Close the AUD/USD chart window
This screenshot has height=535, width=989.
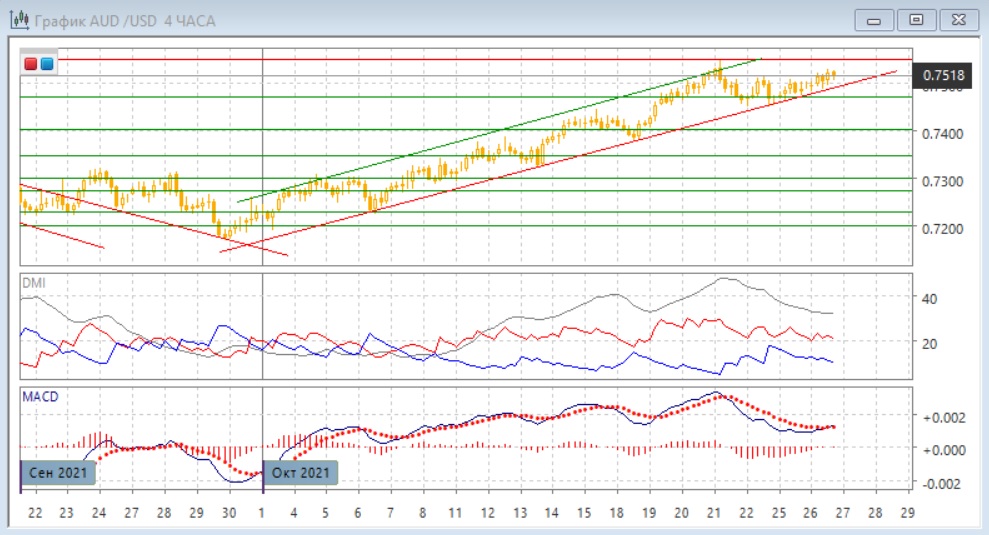[955, 19]
